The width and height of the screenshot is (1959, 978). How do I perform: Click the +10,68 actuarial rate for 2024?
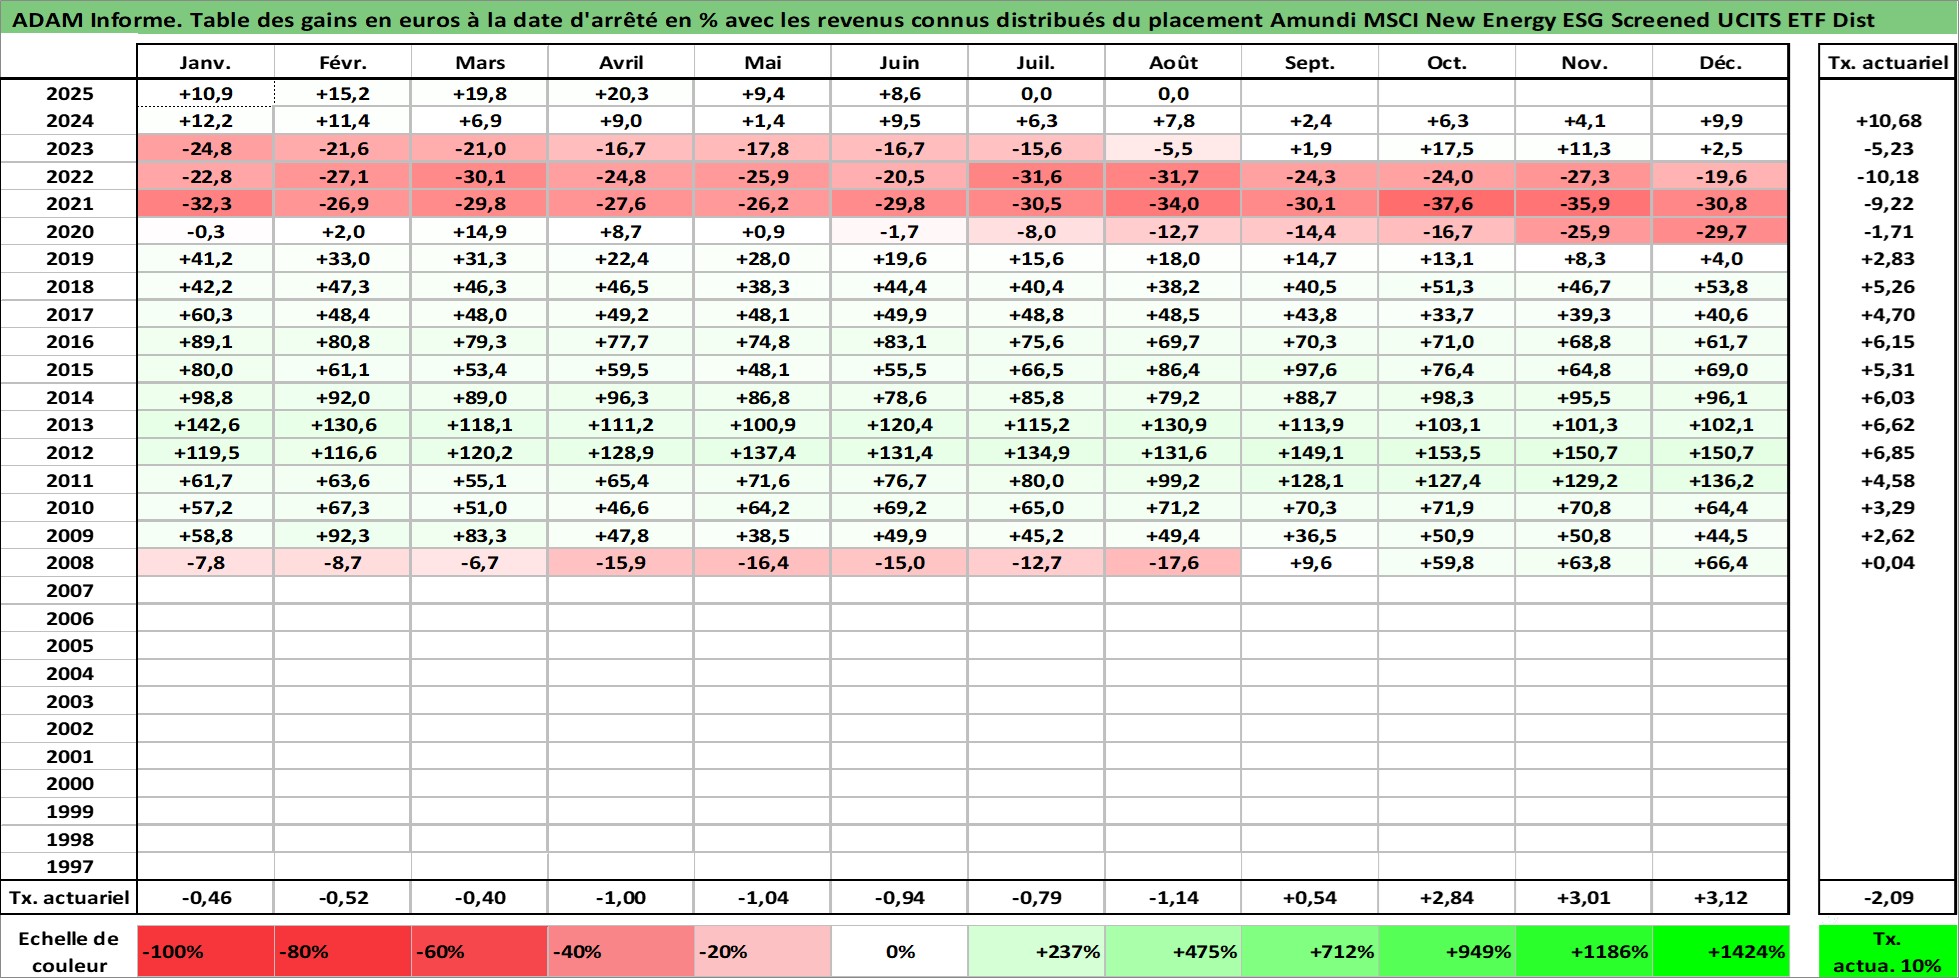pos(1888,121)
